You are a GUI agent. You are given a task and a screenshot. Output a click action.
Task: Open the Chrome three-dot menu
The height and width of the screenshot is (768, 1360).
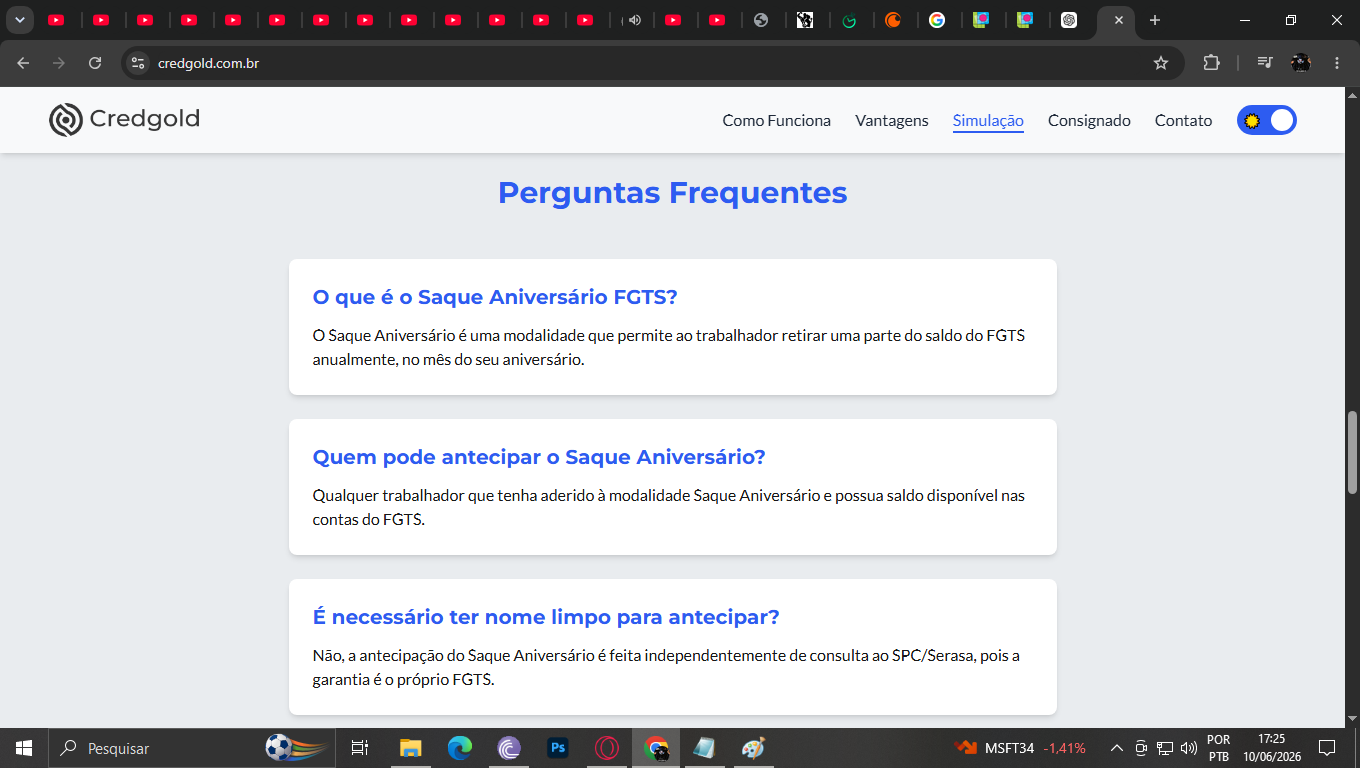tap(1337, 63)
